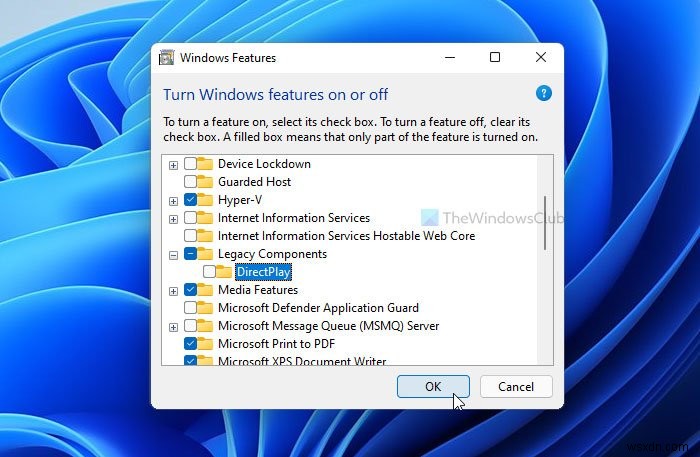Select the Microsoft Defender Application Guard label
This screenshot has width=700, height=457.
pos(318,308)
